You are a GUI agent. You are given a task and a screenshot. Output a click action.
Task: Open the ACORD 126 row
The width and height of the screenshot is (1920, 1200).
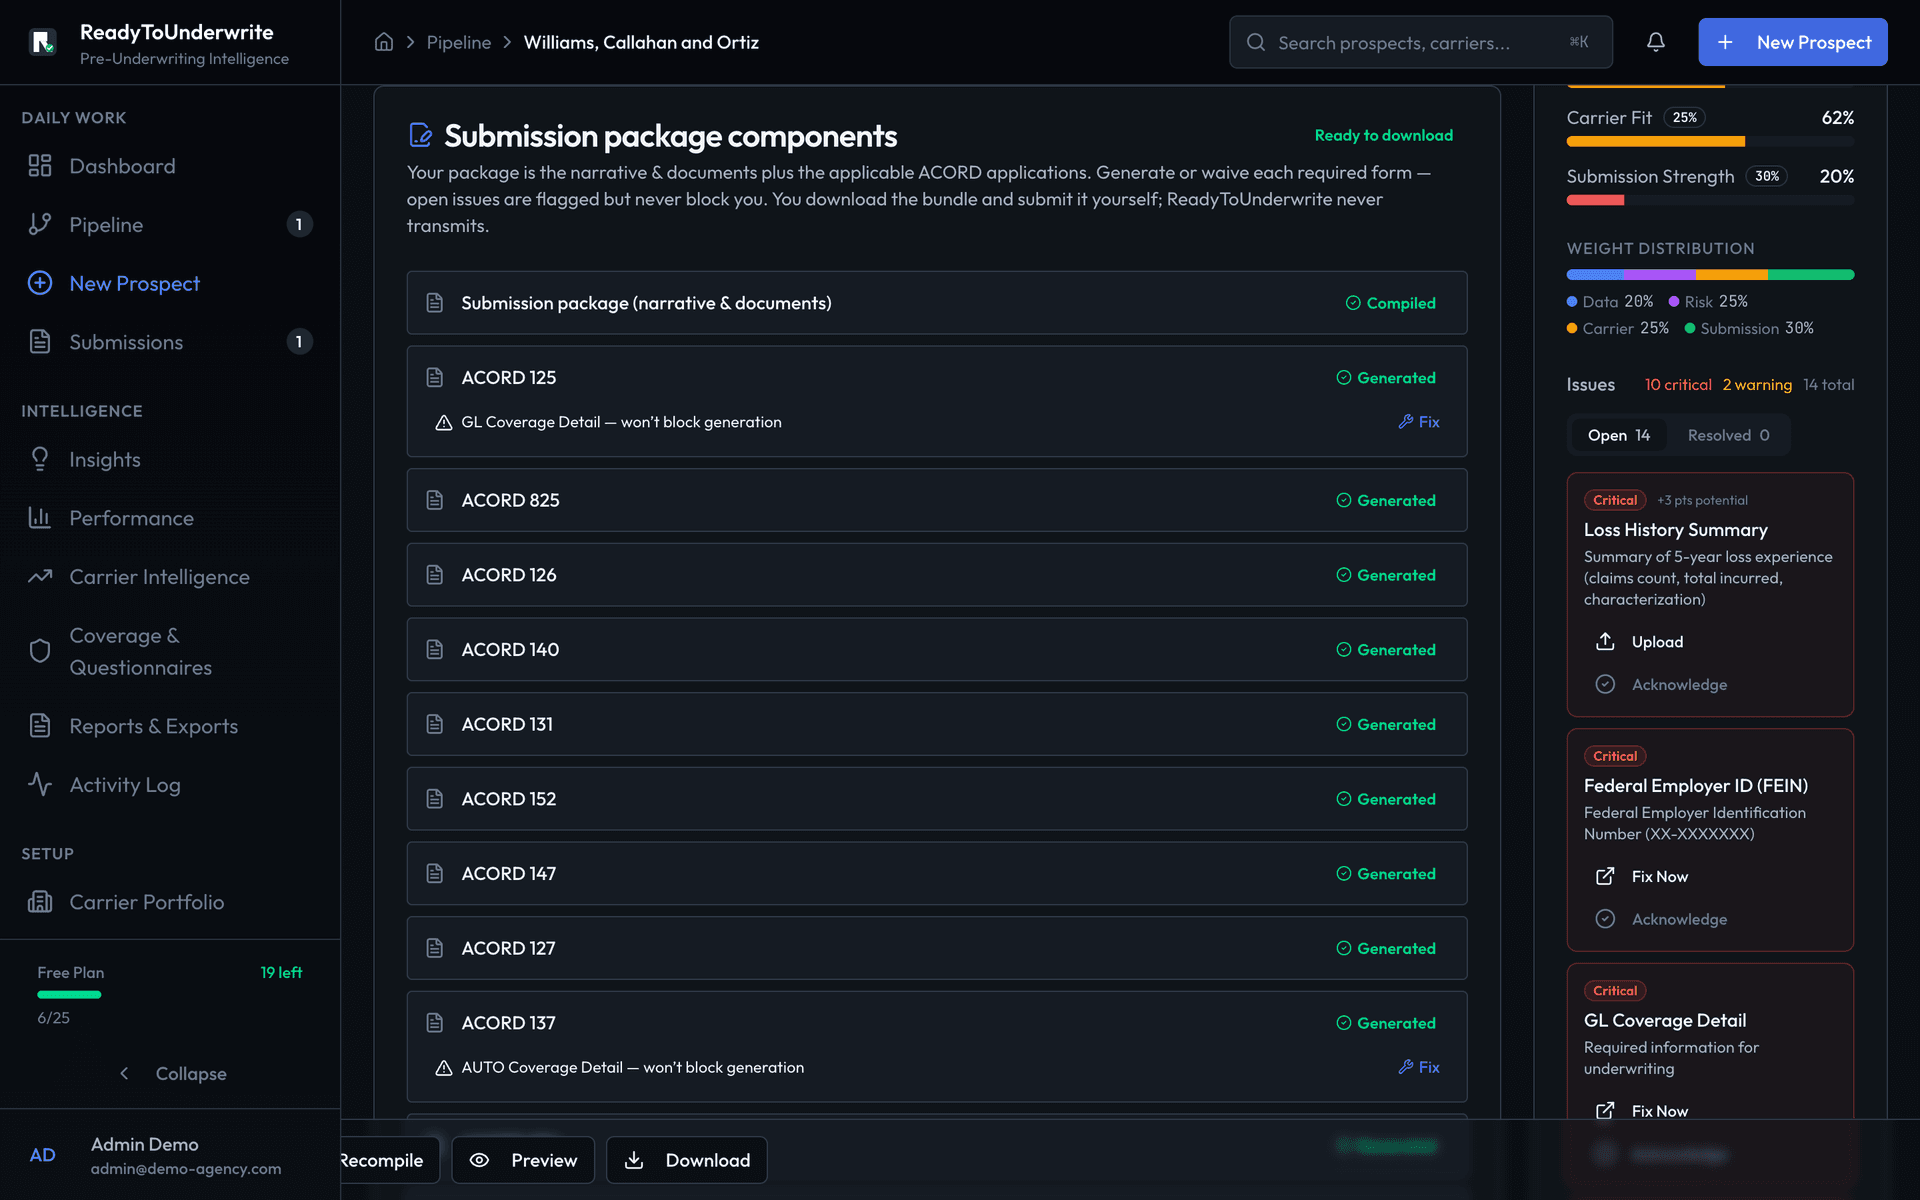[937, 575]
